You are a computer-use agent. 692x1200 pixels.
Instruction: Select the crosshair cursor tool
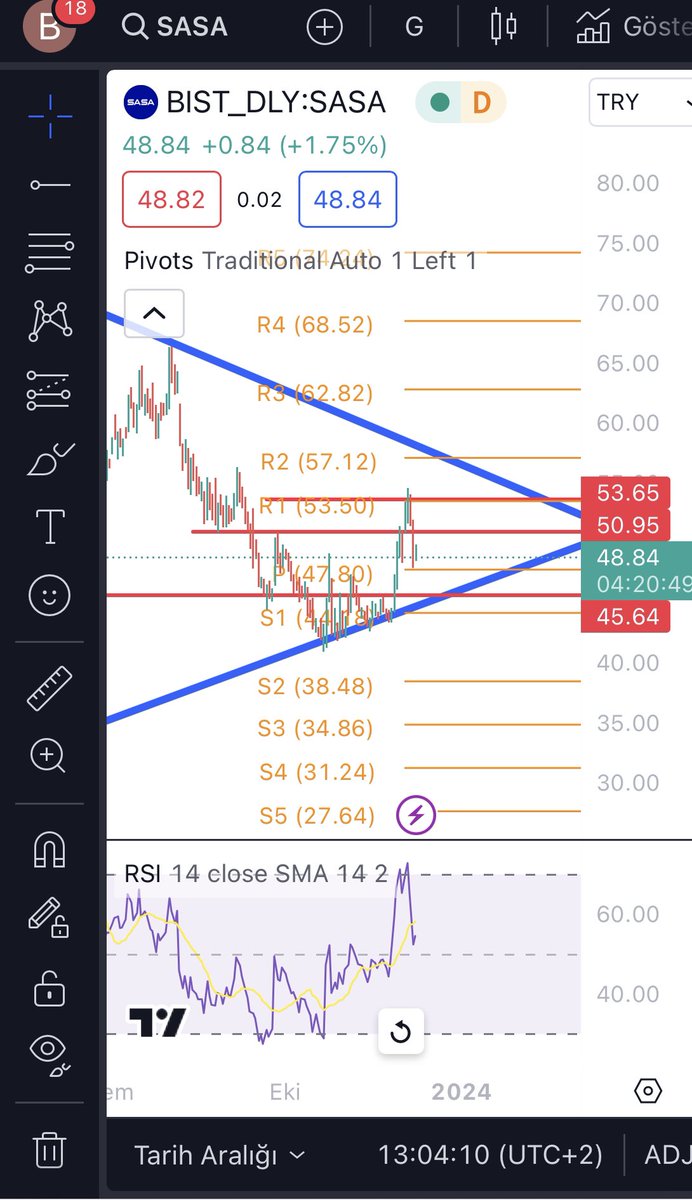point(50,117)
